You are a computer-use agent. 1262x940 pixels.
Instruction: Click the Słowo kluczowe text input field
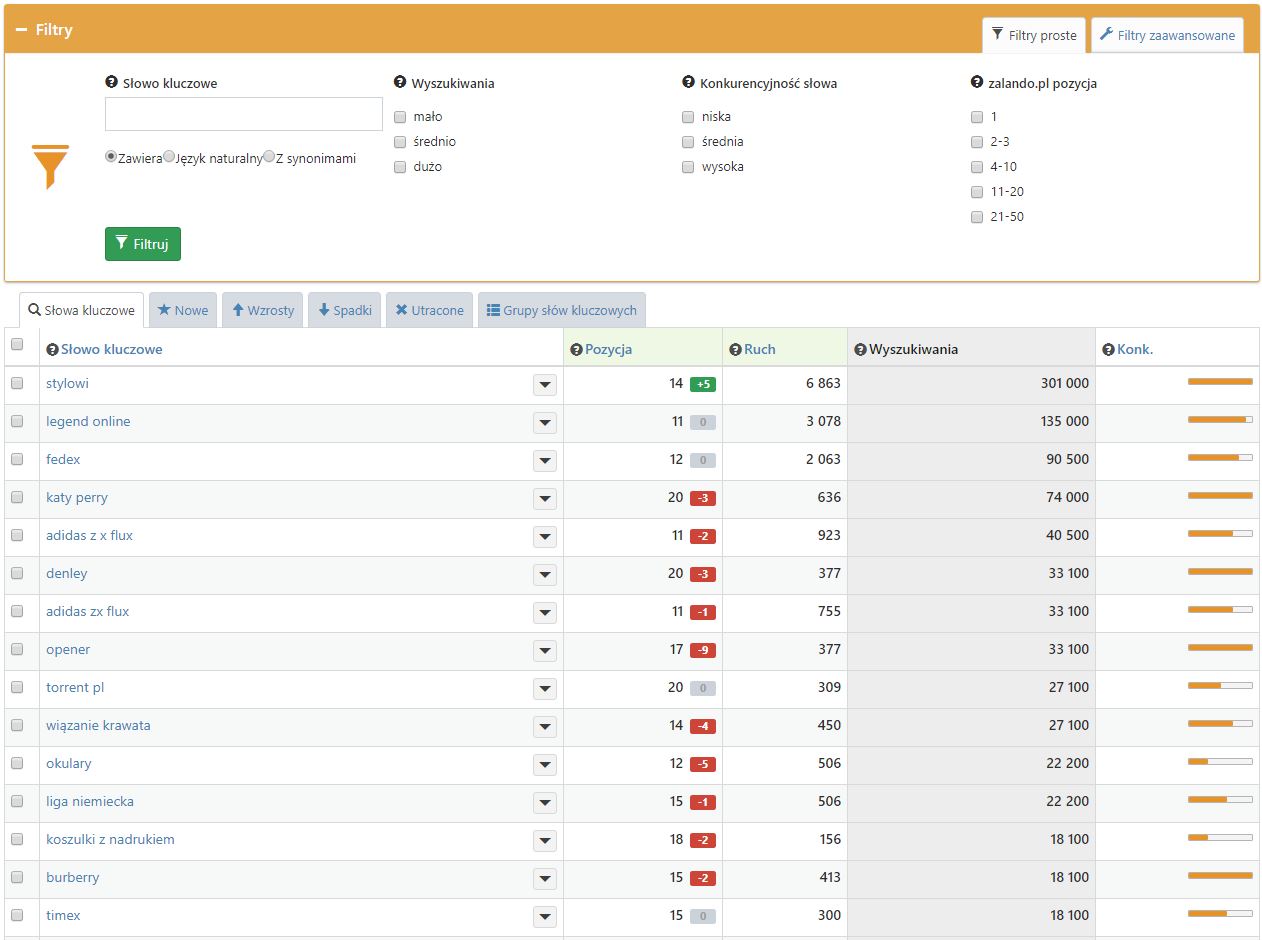pos(244,114)
